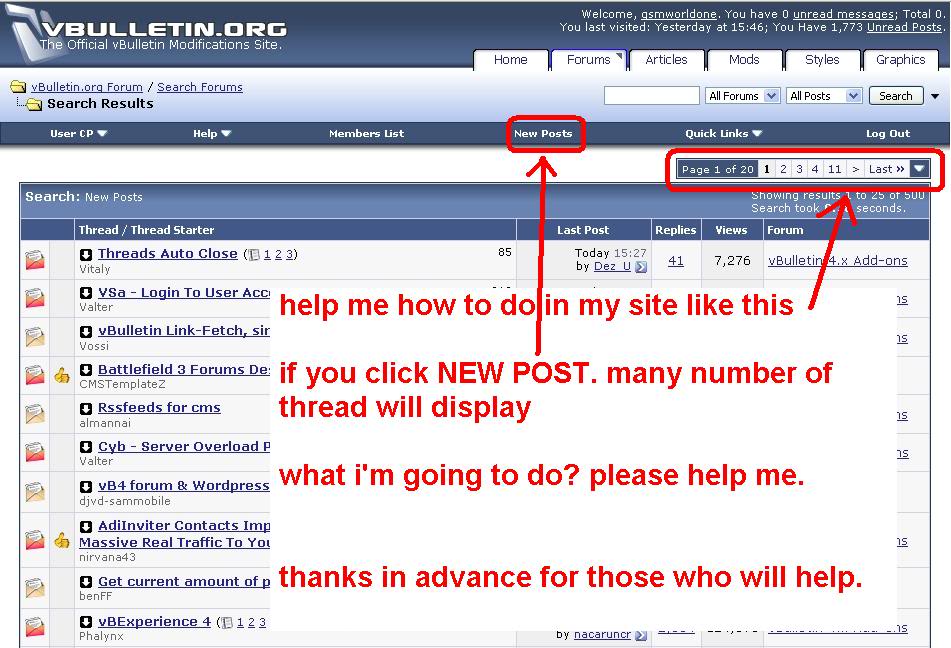Click the 41 replies count
Image resolution: width=951 pixels, height=648 pixels.
(676, 261)
